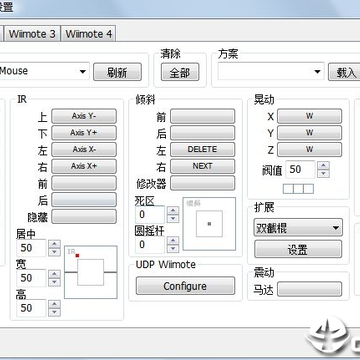The height and width of the screenshot is (360, 360).
Task: Click the 死区 value field
Action: click(150, 214)
